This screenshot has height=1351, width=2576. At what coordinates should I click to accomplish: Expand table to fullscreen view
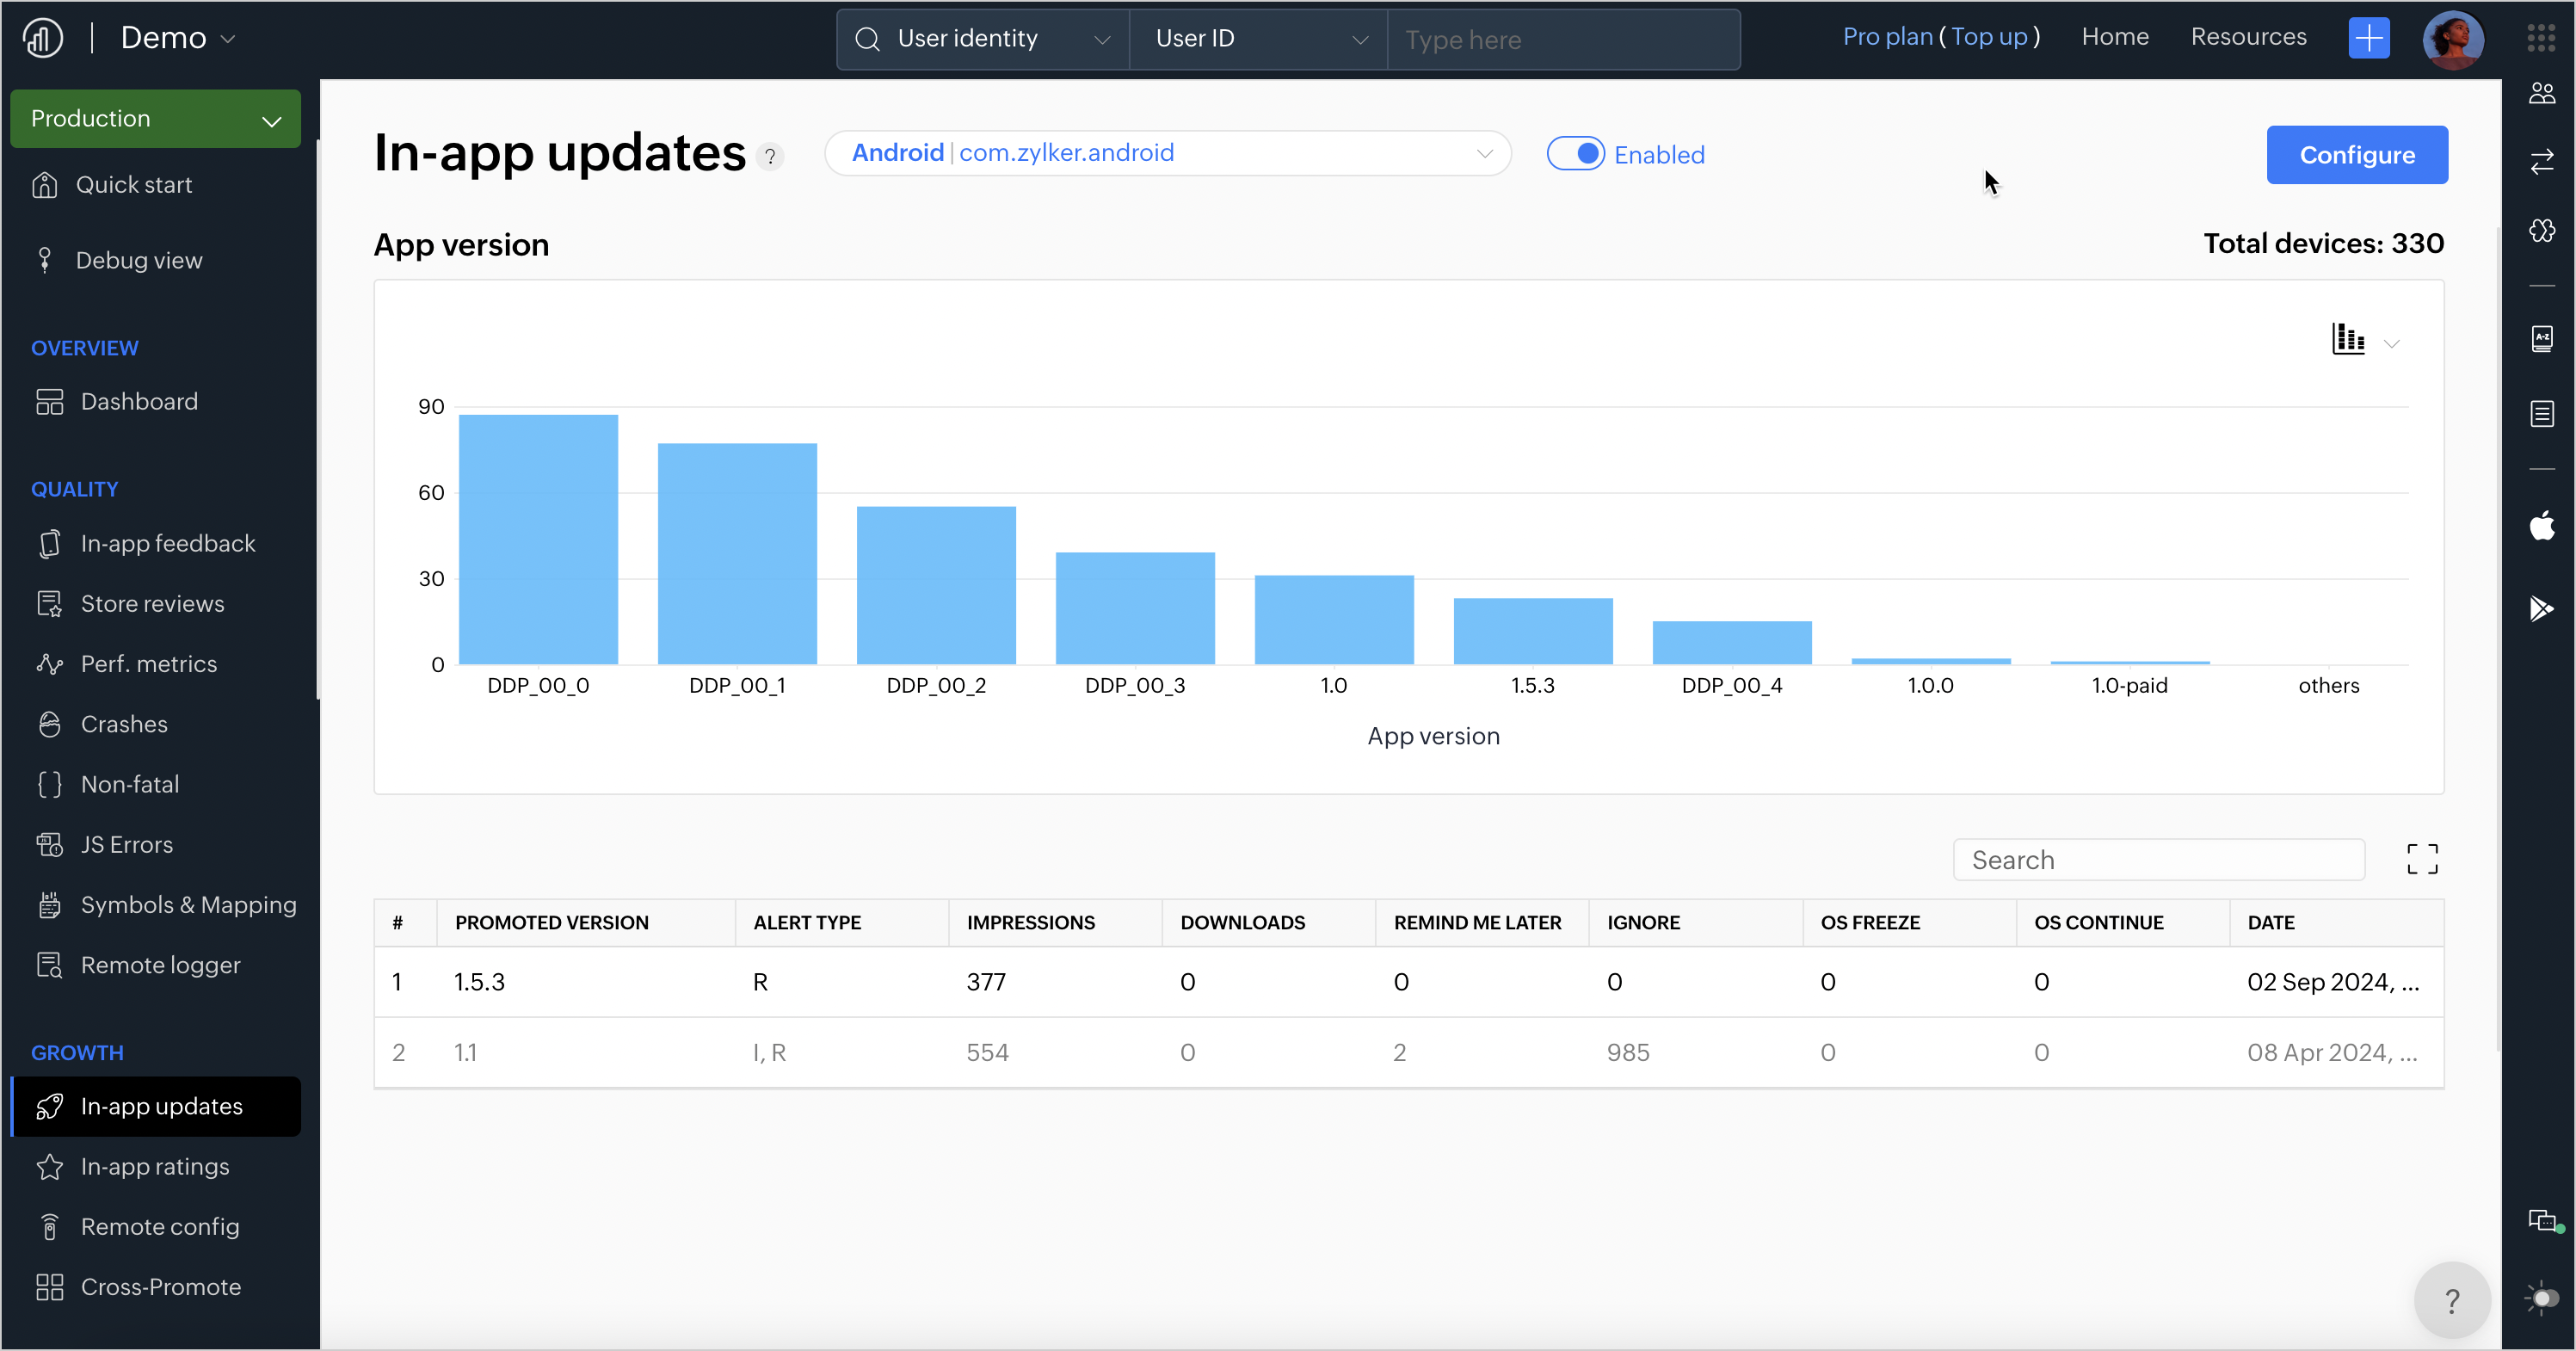[2421, 859]
